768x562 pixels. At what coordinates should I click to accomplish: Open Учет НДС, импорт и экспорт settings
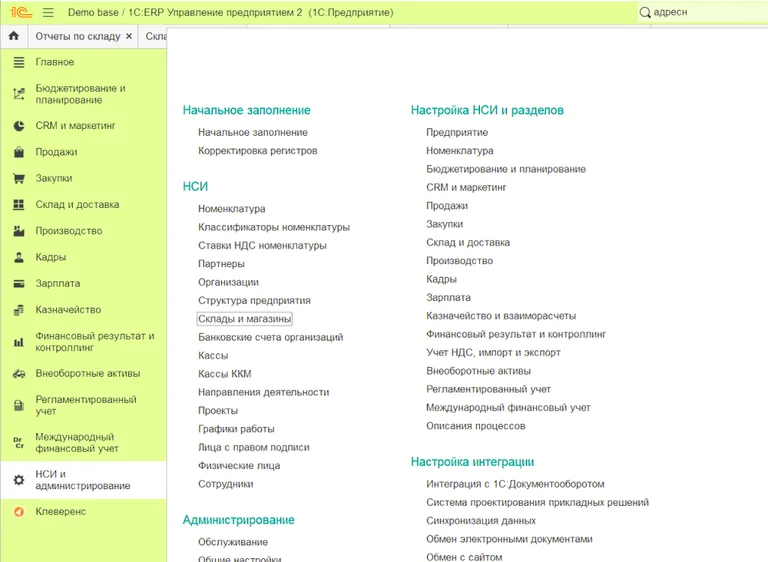tap(493, 353)
